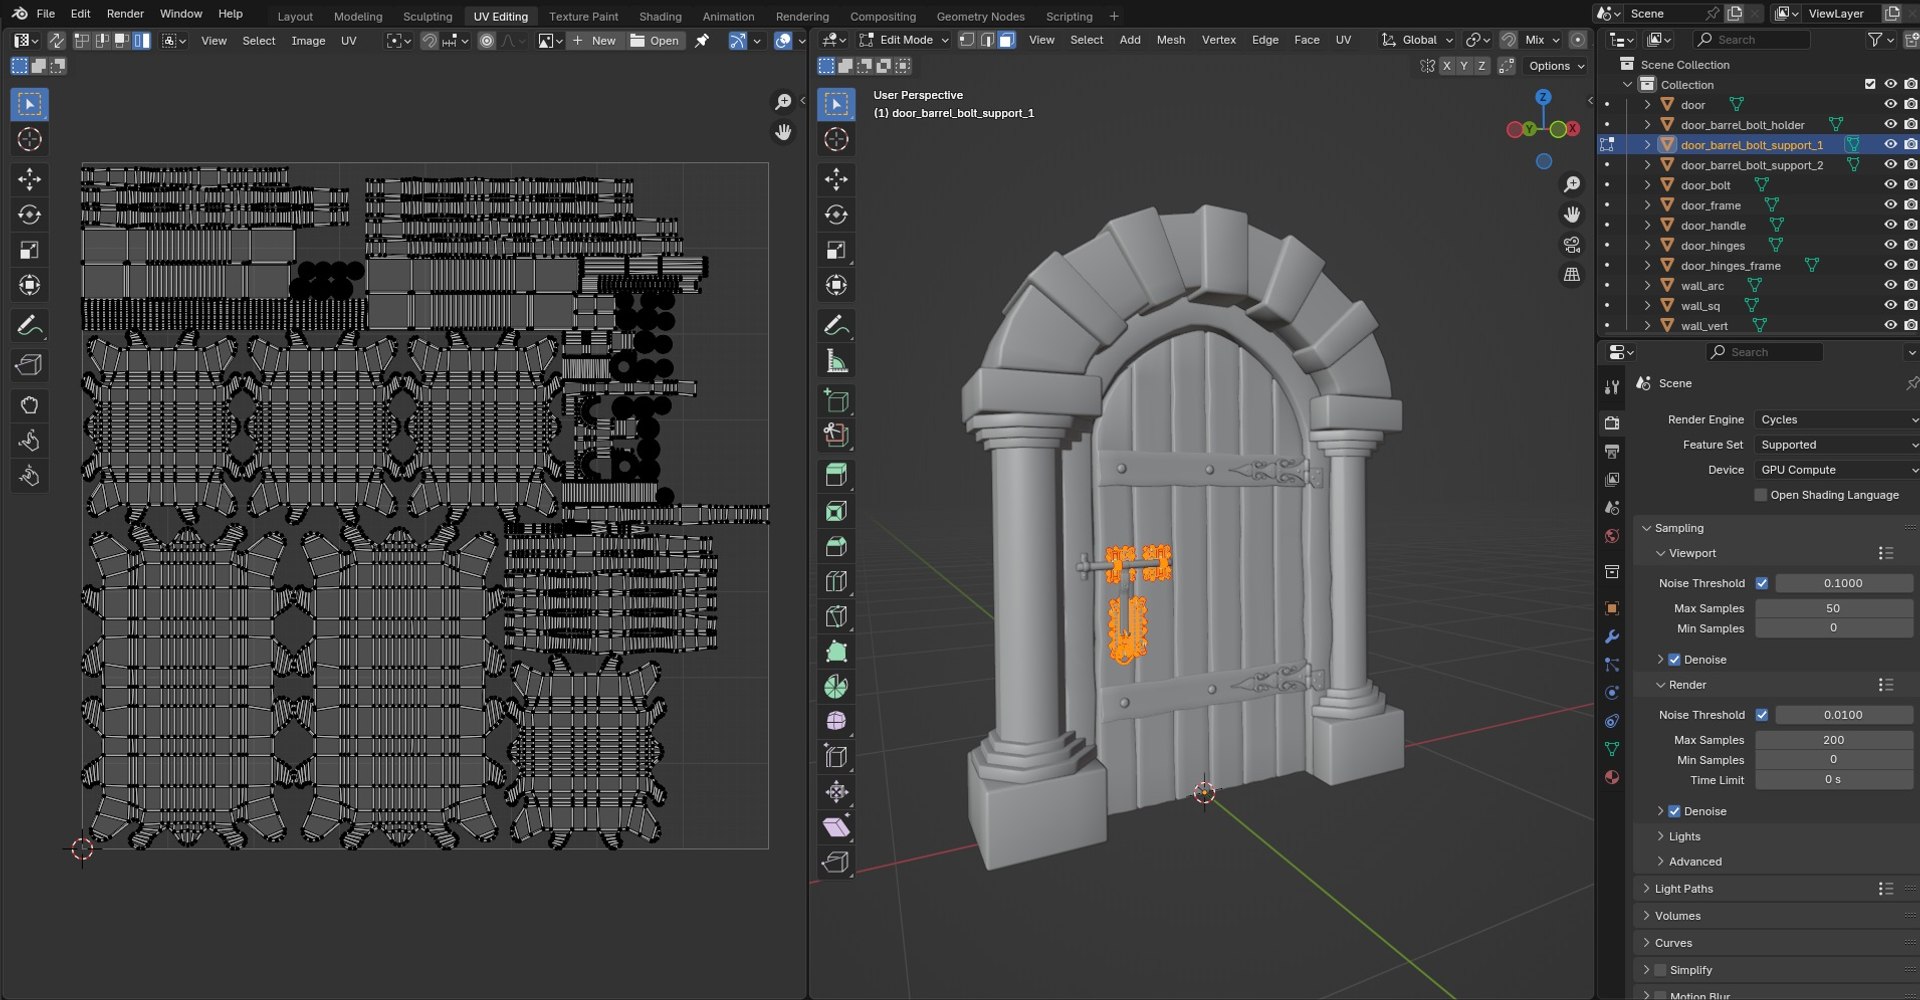1920x1000 pixels.
Task: Select the Loop Cut tool in 3D viewport
Action: coord(836,581)
